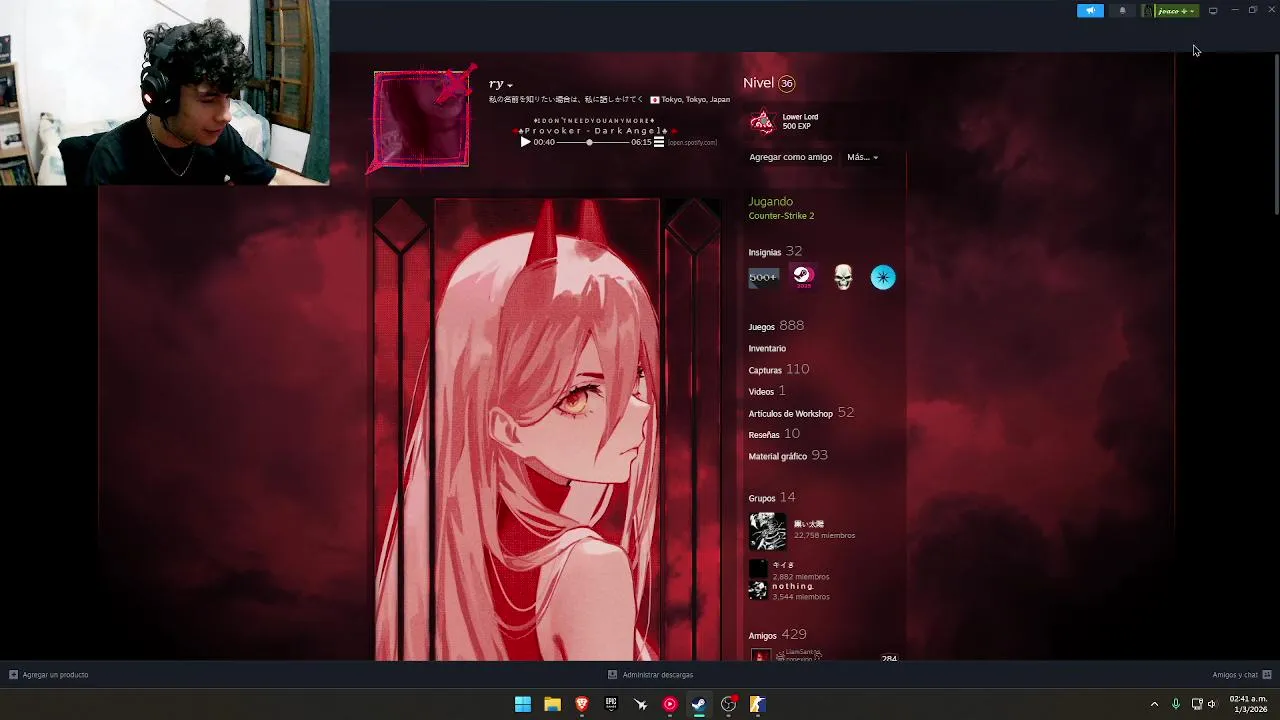
Task: Open the Insignias section
Action: click(775, 251)
